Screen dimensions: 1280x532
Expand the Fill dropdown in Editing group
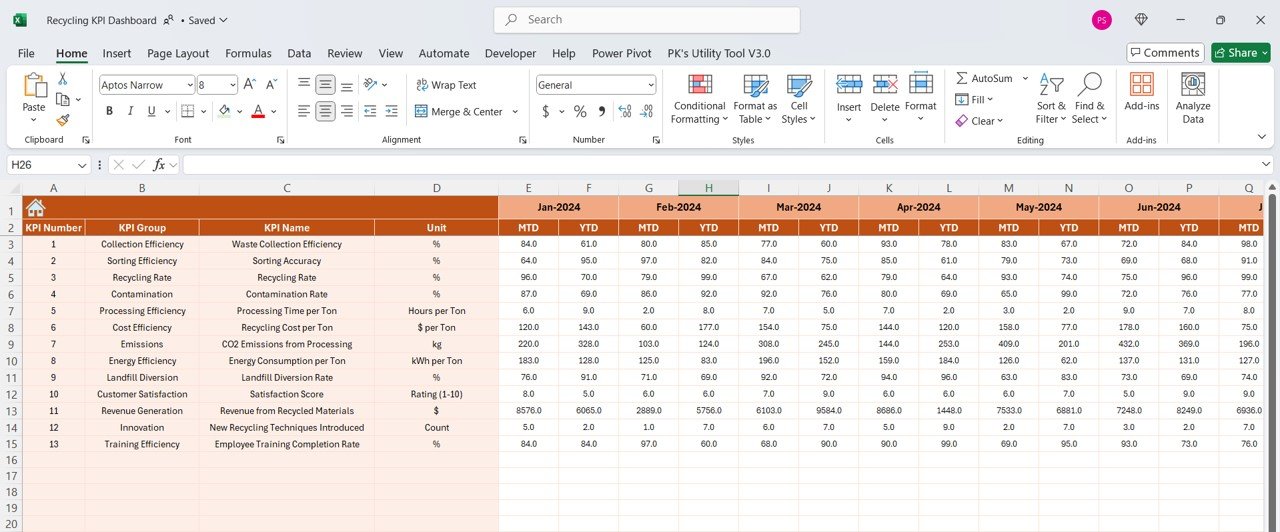(x=992, y=100)
